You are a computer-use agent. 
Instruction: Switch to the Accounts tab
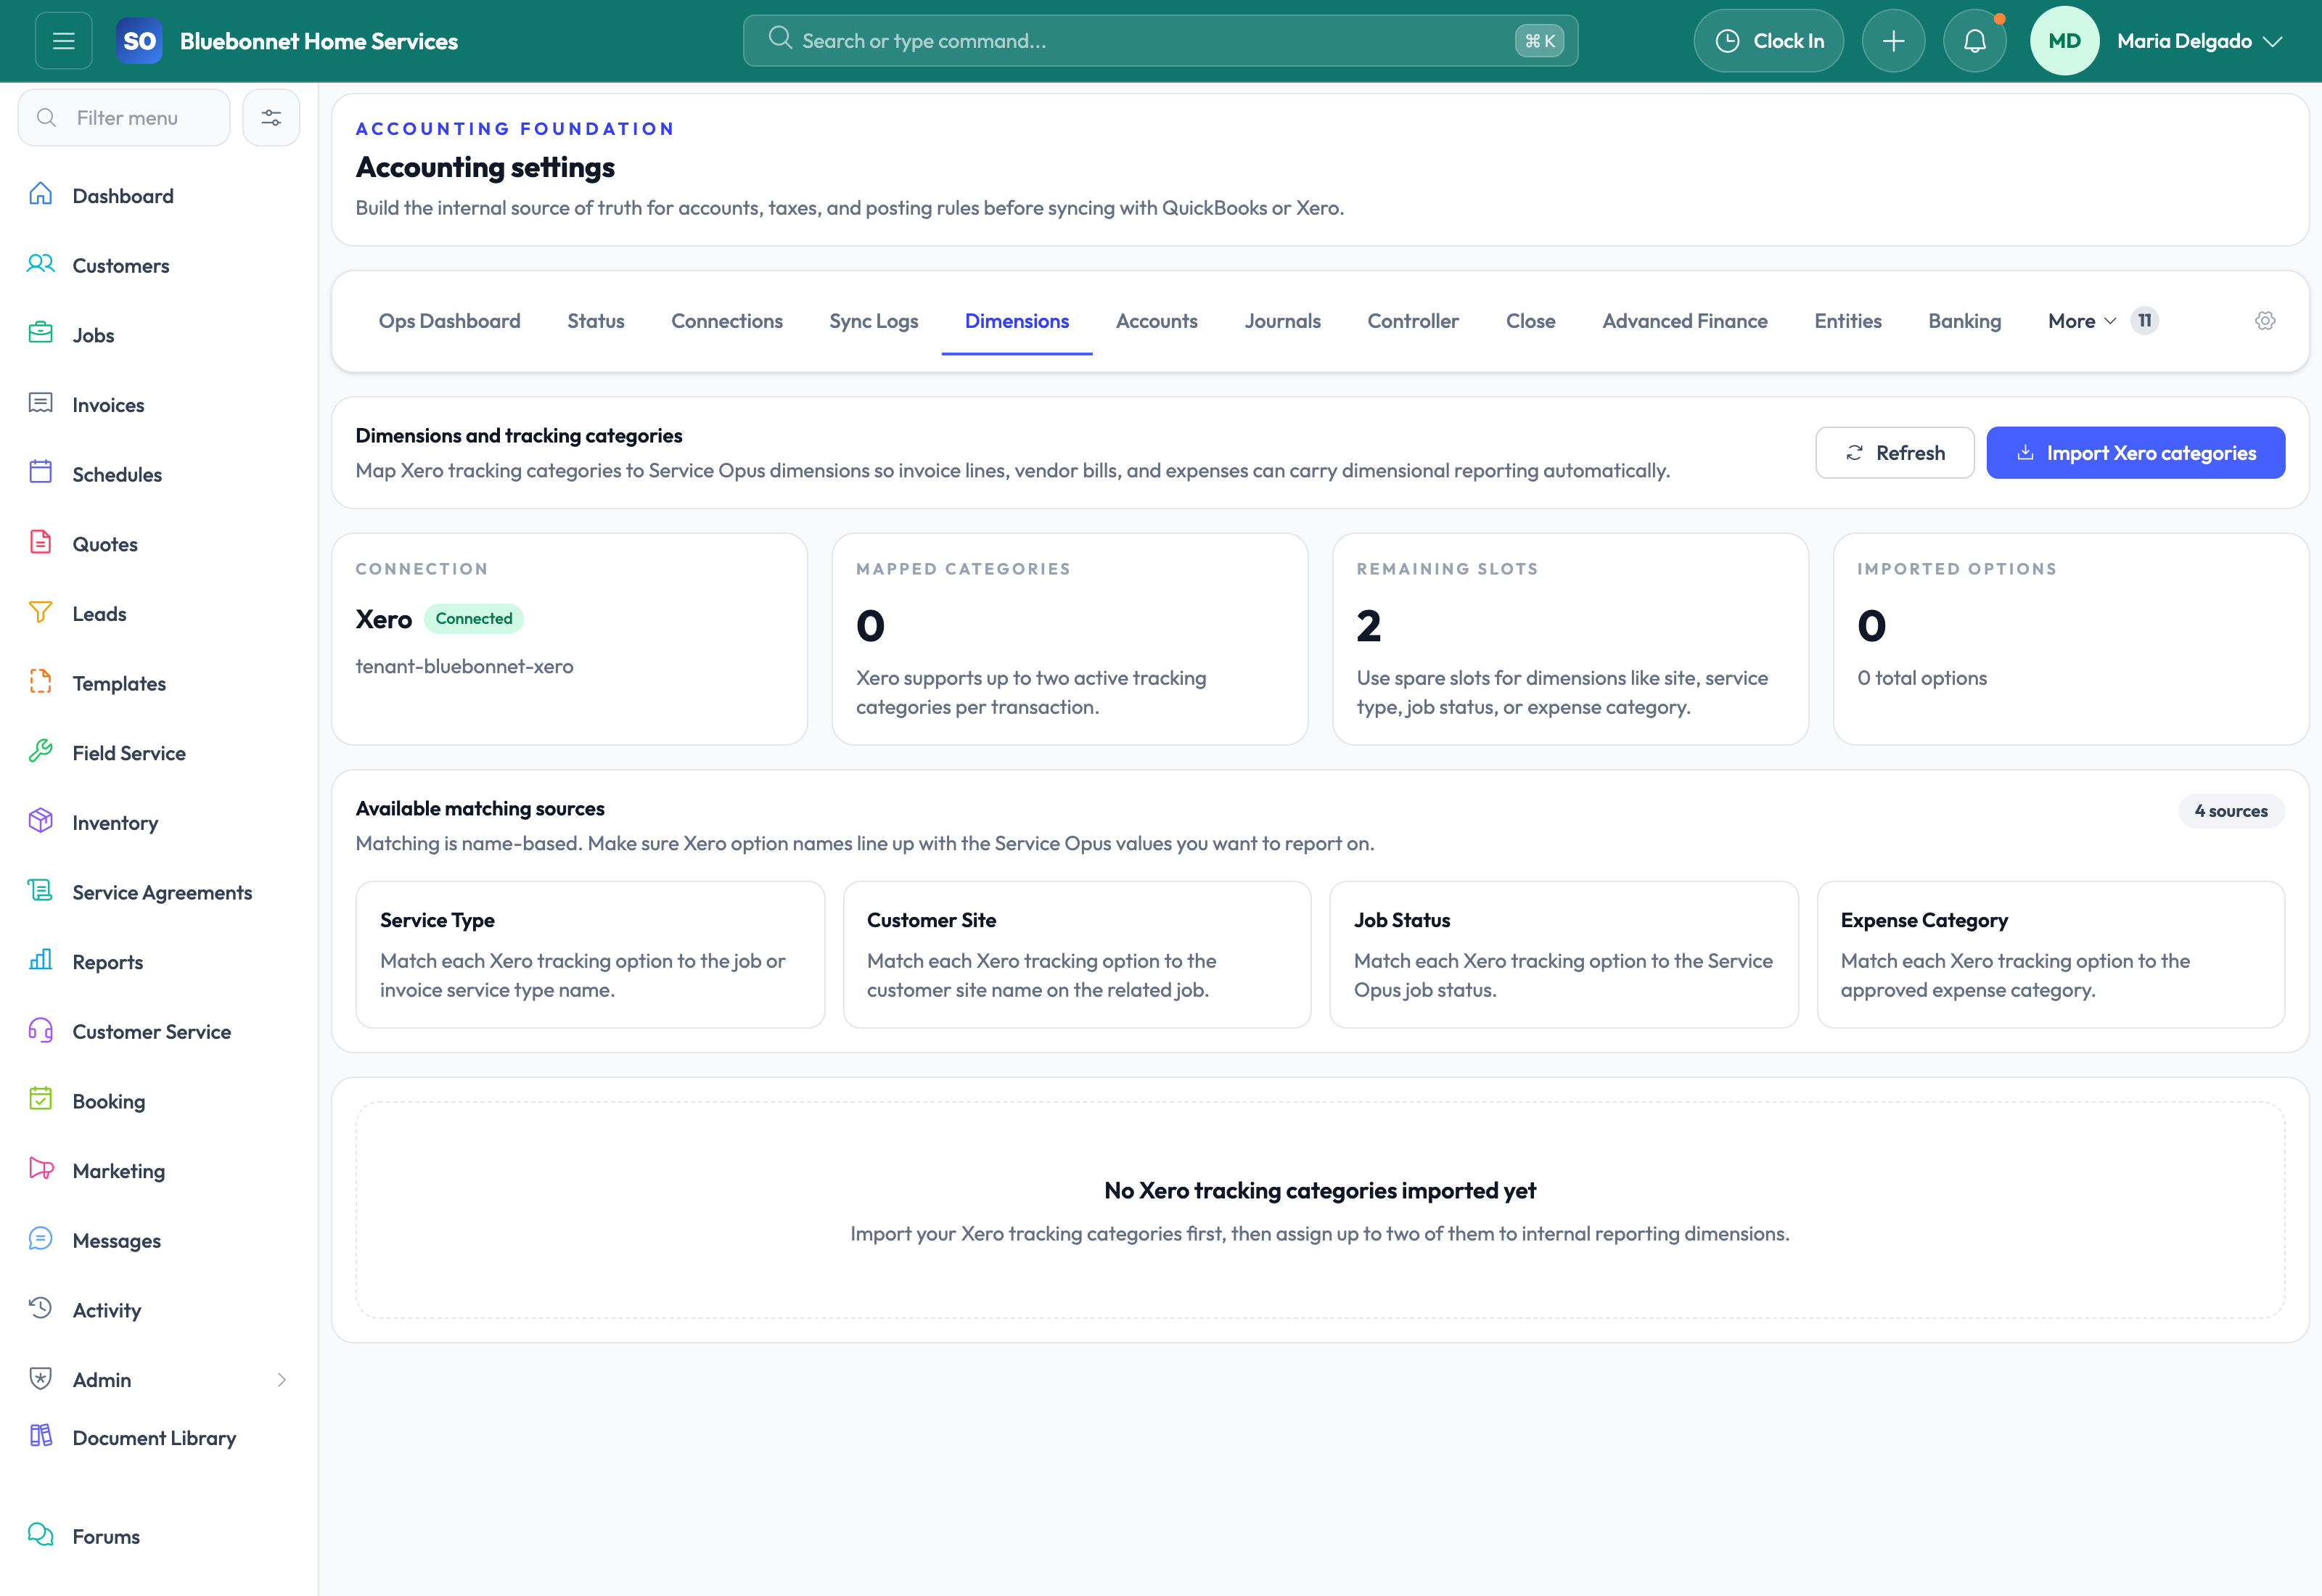point(1156,321)
